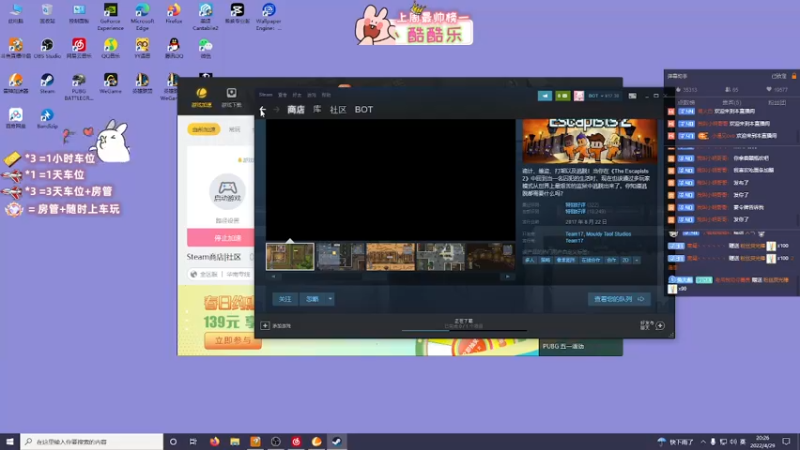800x450 pixels.
Task: Open the game download tab in accelerator
Action: [x=231, y=96]
